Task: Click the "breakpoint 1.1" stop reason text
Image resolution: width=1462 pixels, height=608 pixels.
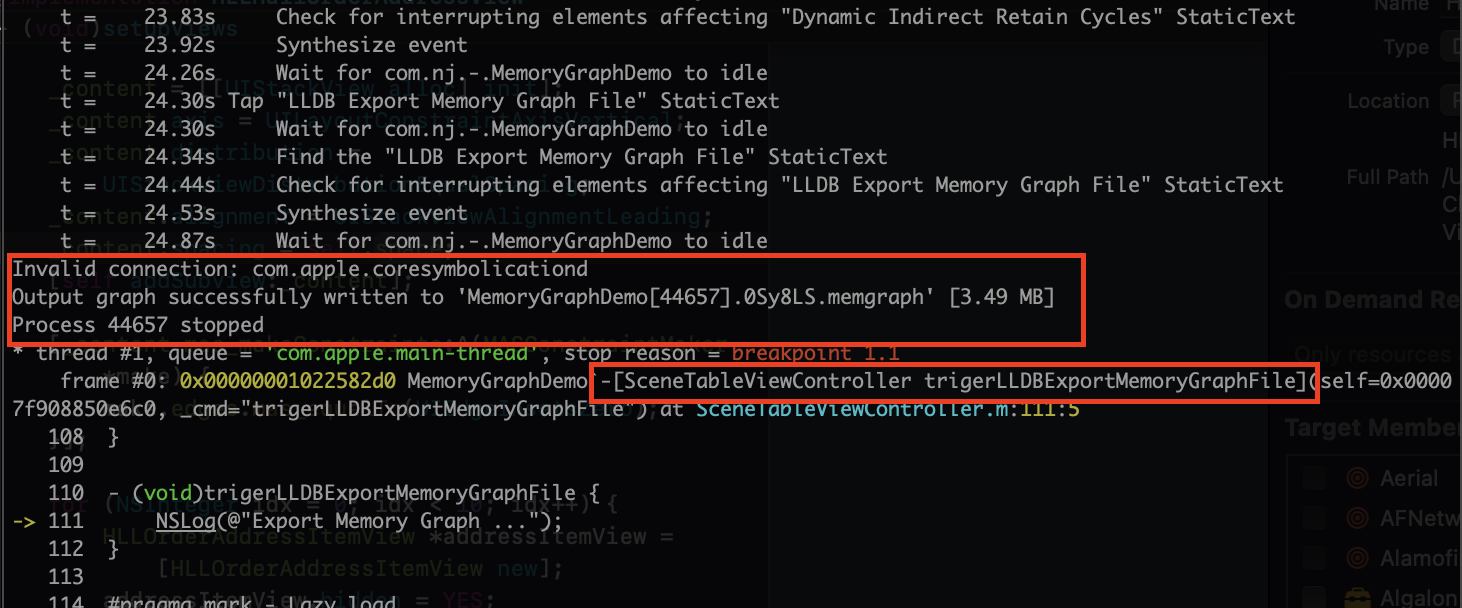Action: coord(816,353)
